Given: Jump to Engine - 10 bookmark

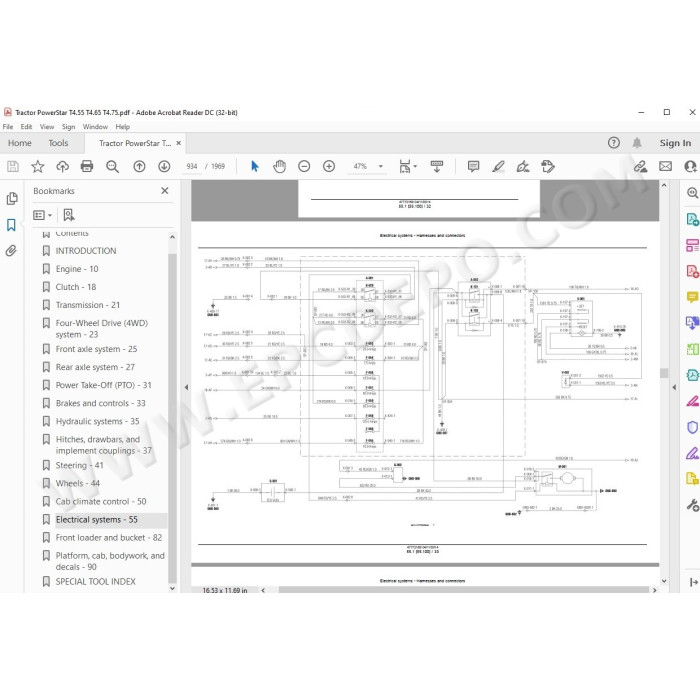Looking at the screenshot, I should coord(77,269).
